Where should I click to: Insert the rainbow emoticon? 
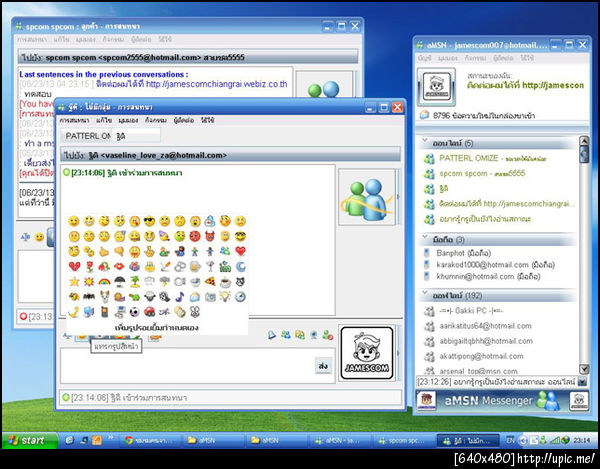tap(104, 282)
